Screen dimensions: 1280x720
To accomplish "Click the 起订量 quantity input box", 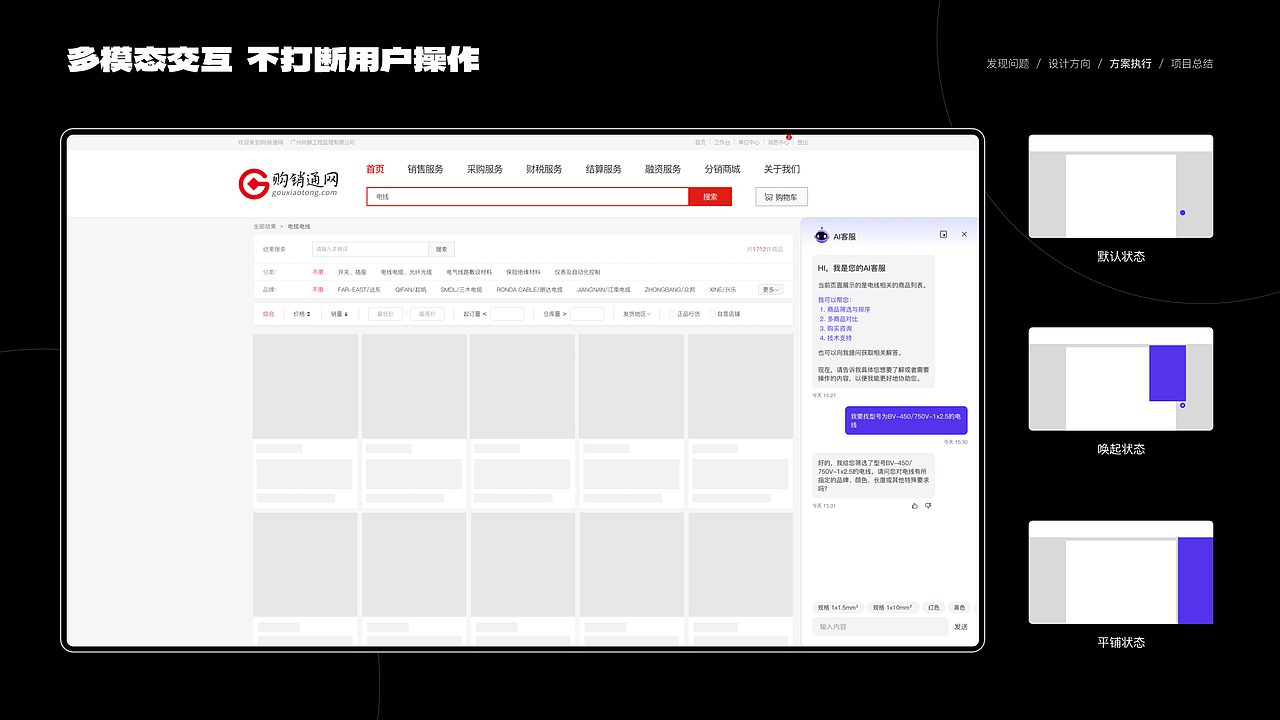I will click(x=507, y=314).
